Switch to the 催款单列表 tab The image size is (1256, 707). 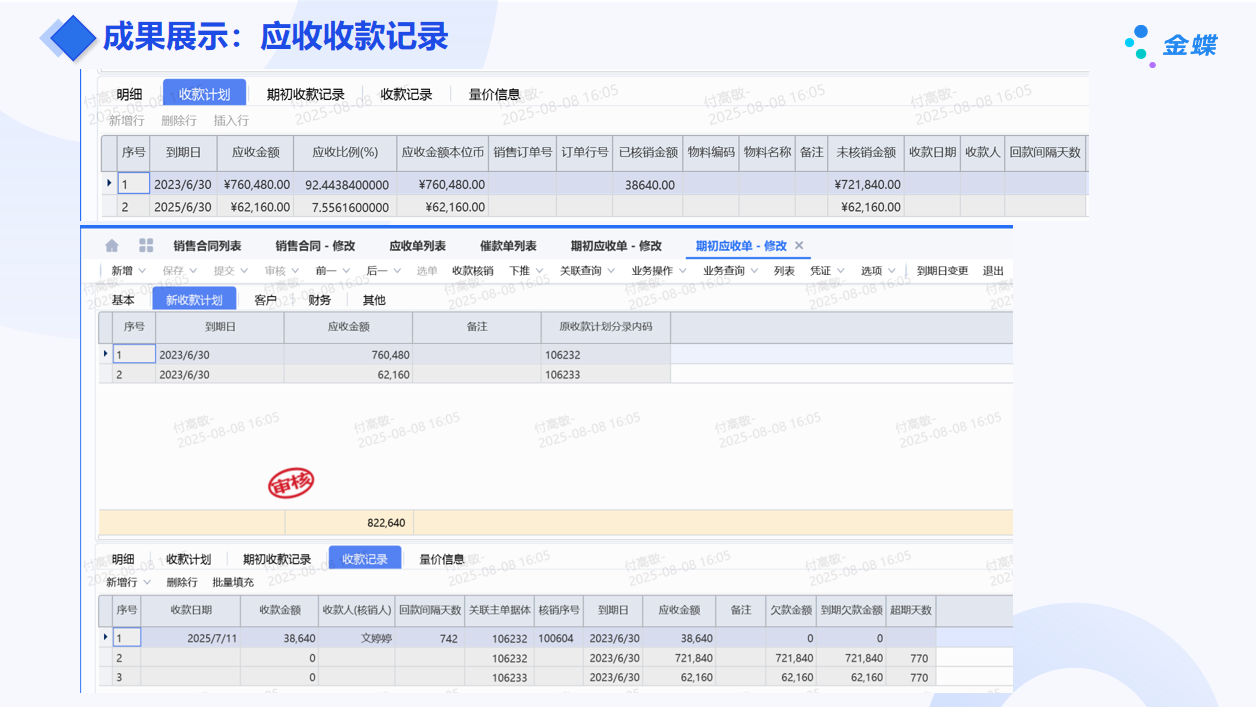click(x=508, y=246)
